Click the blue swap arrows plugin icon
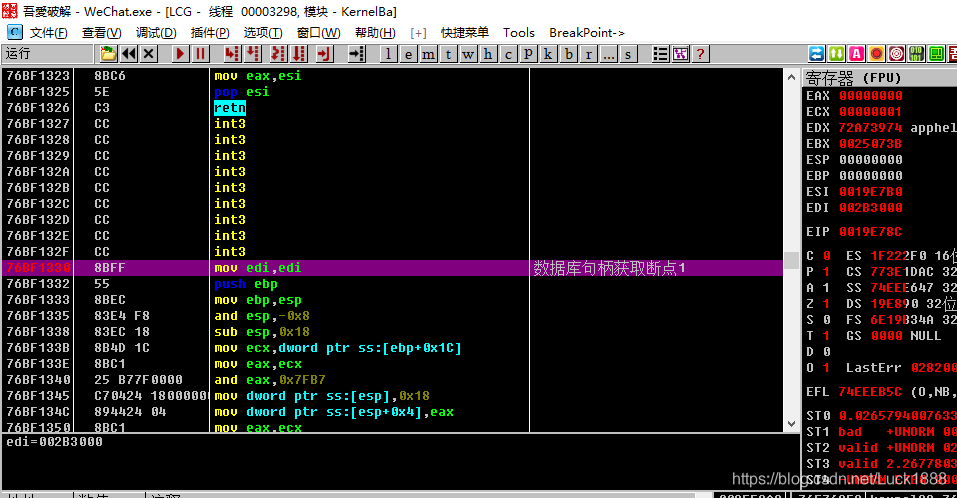This screenshot has width=957, height=498. [817, 54]
